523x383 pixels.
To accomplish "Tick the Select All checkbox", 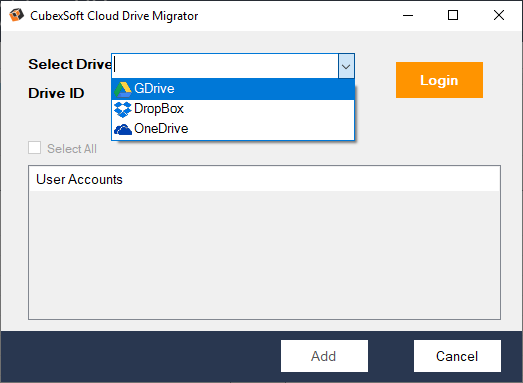I will (35, 148).
